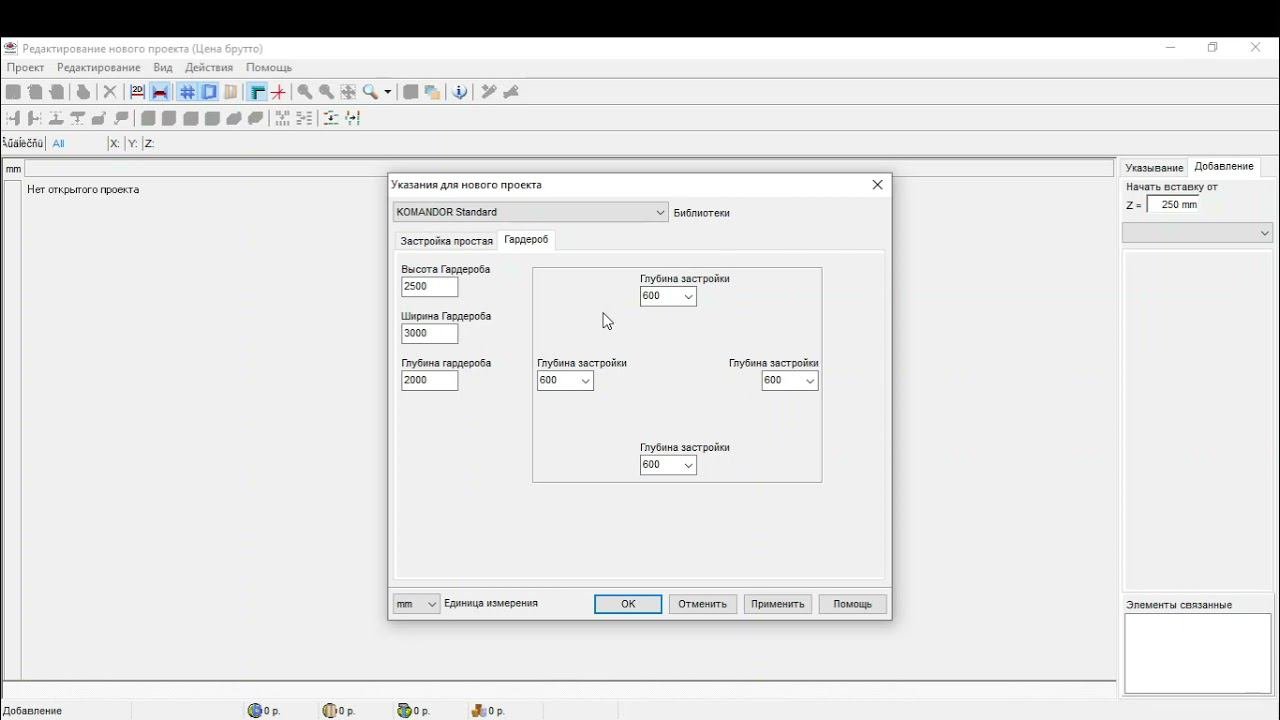
Task: Switch to the Указывание panel tab
Action: 1154,168
